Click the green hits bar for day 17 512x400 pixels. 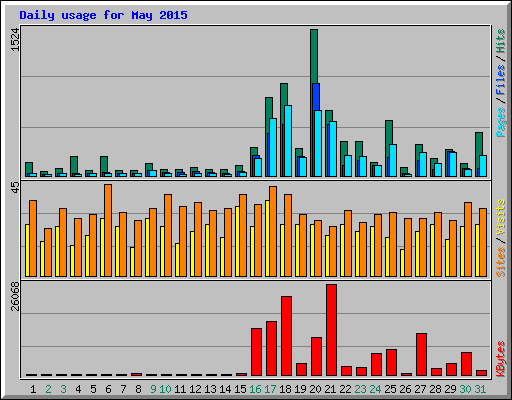point(269,115)
